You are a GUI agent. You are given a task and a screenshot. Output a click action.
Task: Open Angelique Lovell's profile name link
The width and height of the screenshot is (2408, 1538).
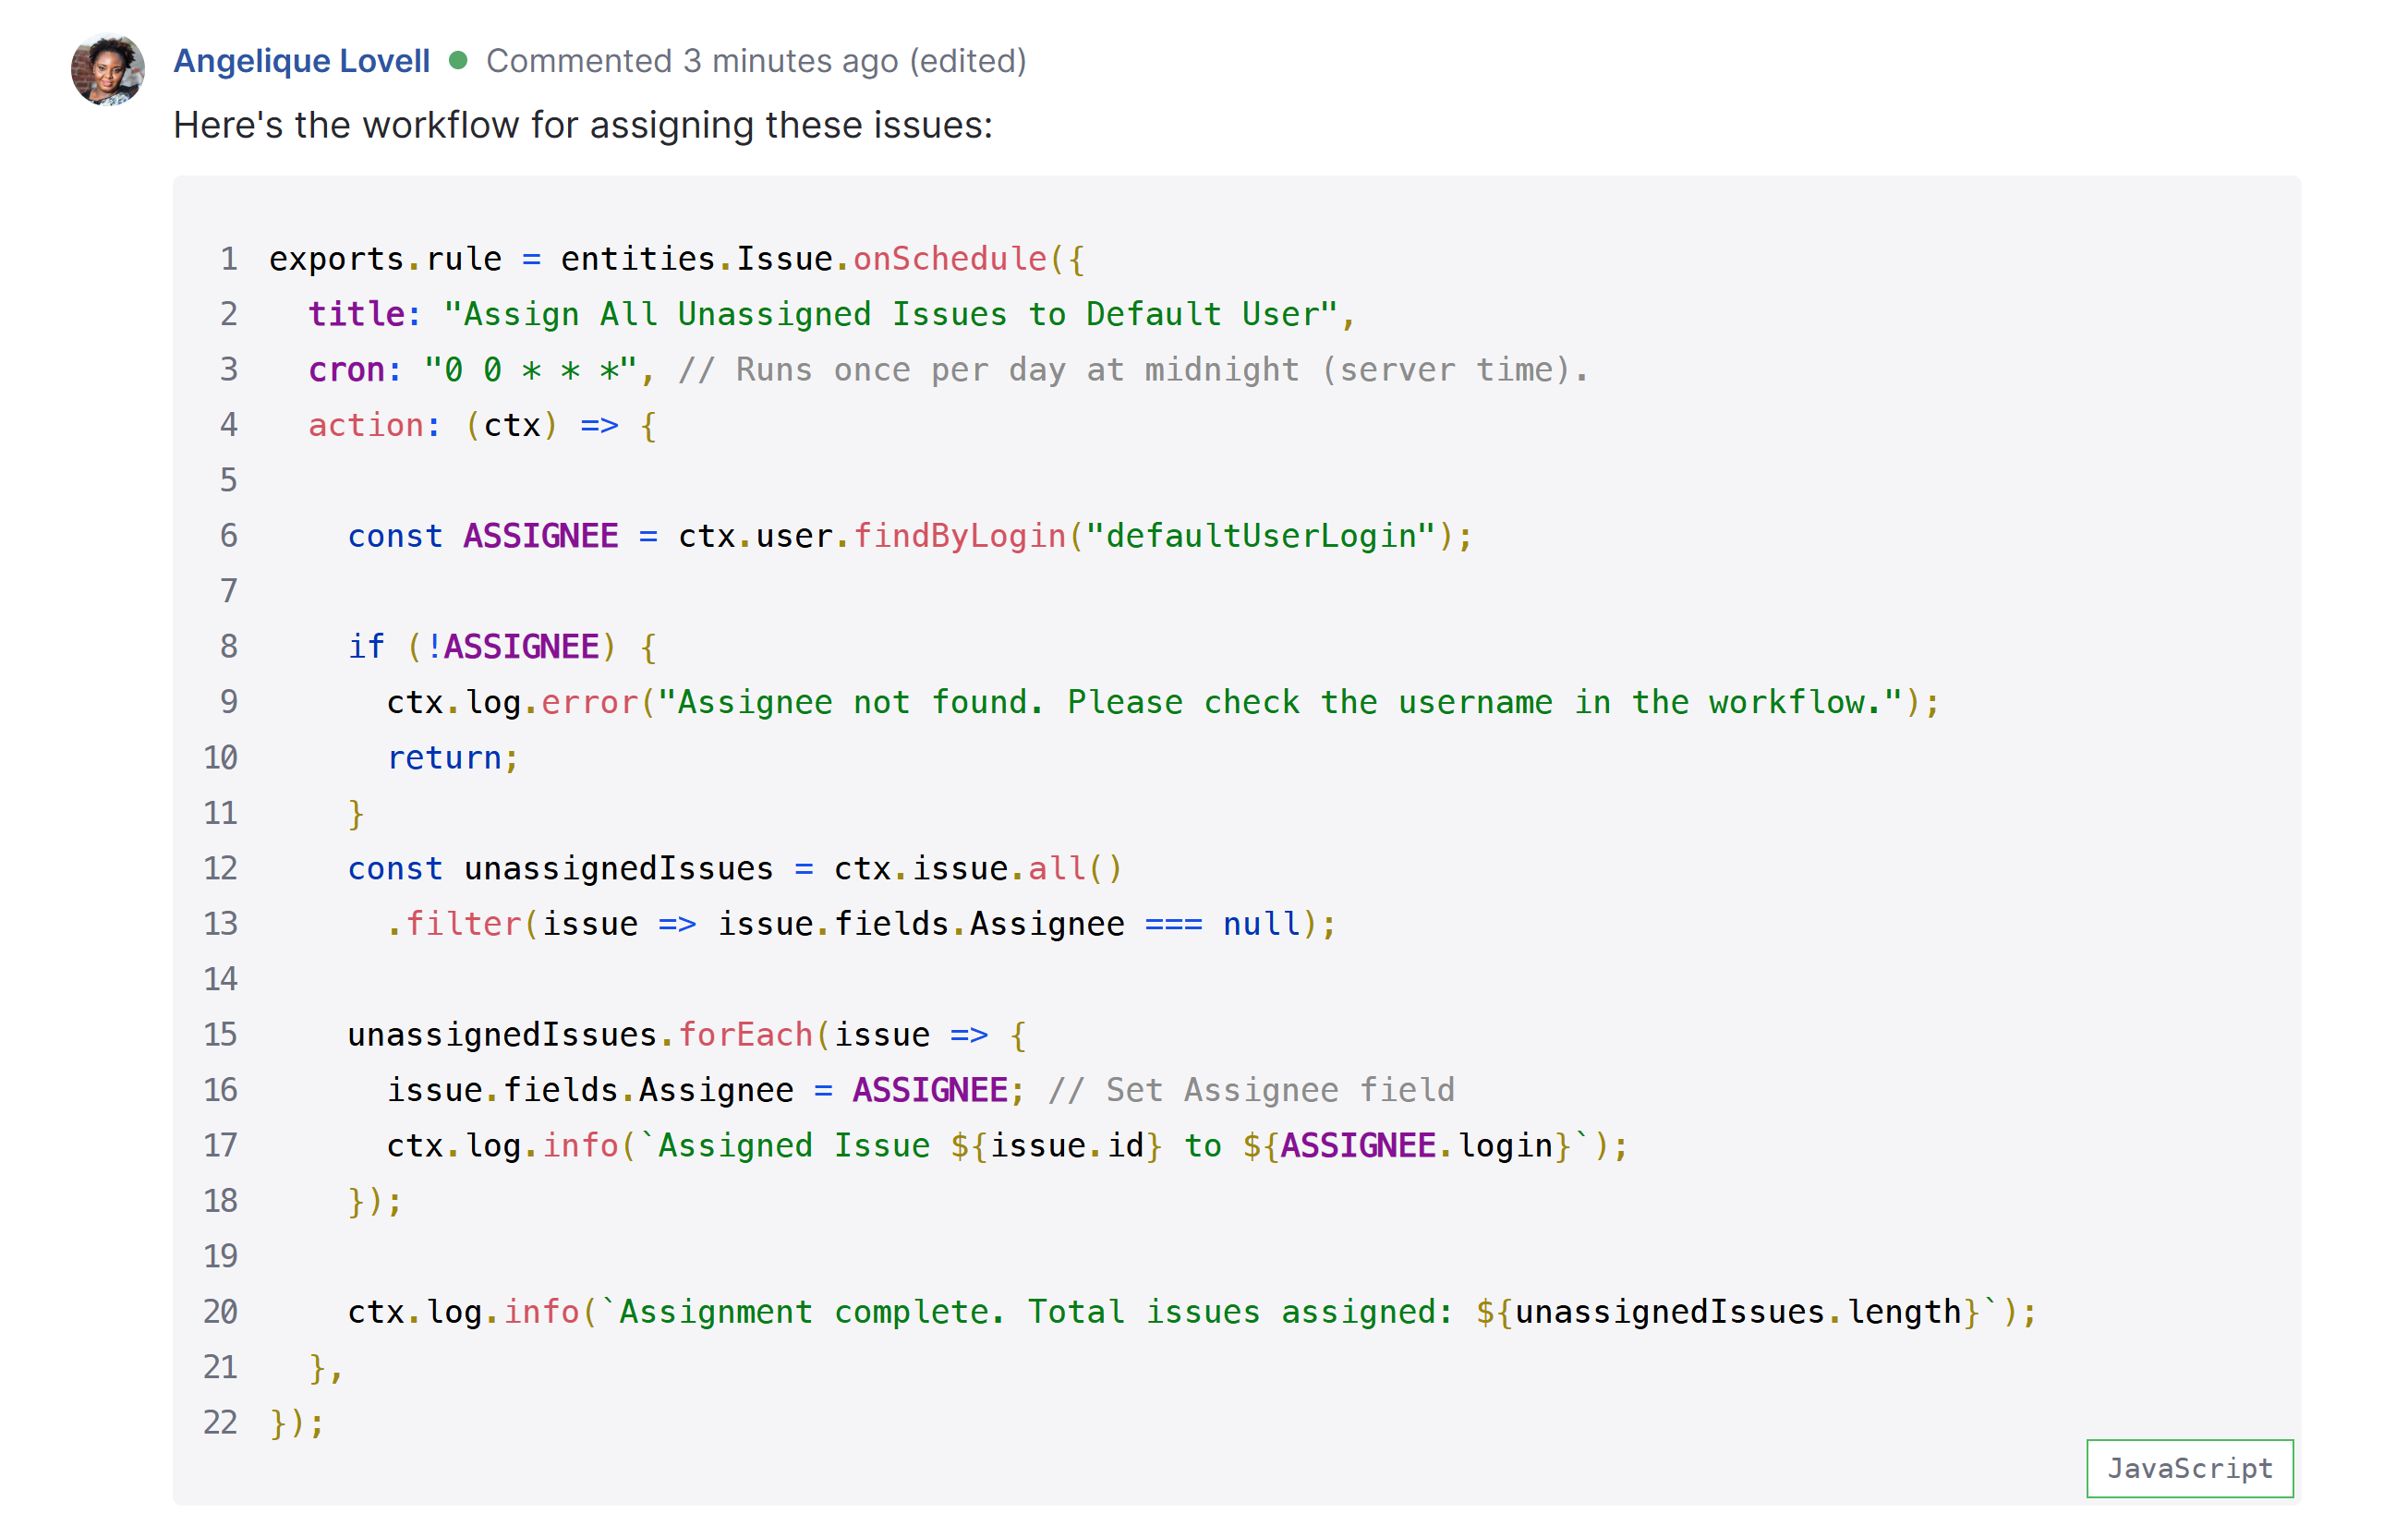point(301,61)
